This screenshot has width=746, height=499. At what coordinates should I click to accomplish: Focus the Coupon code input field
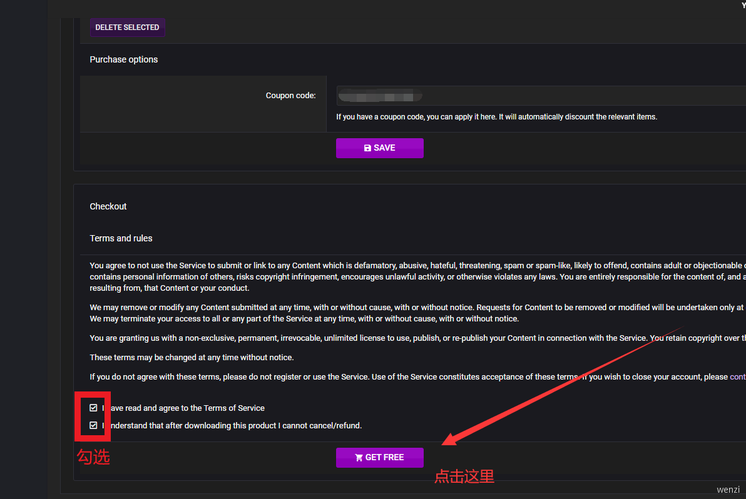click(x=541, y=96)
